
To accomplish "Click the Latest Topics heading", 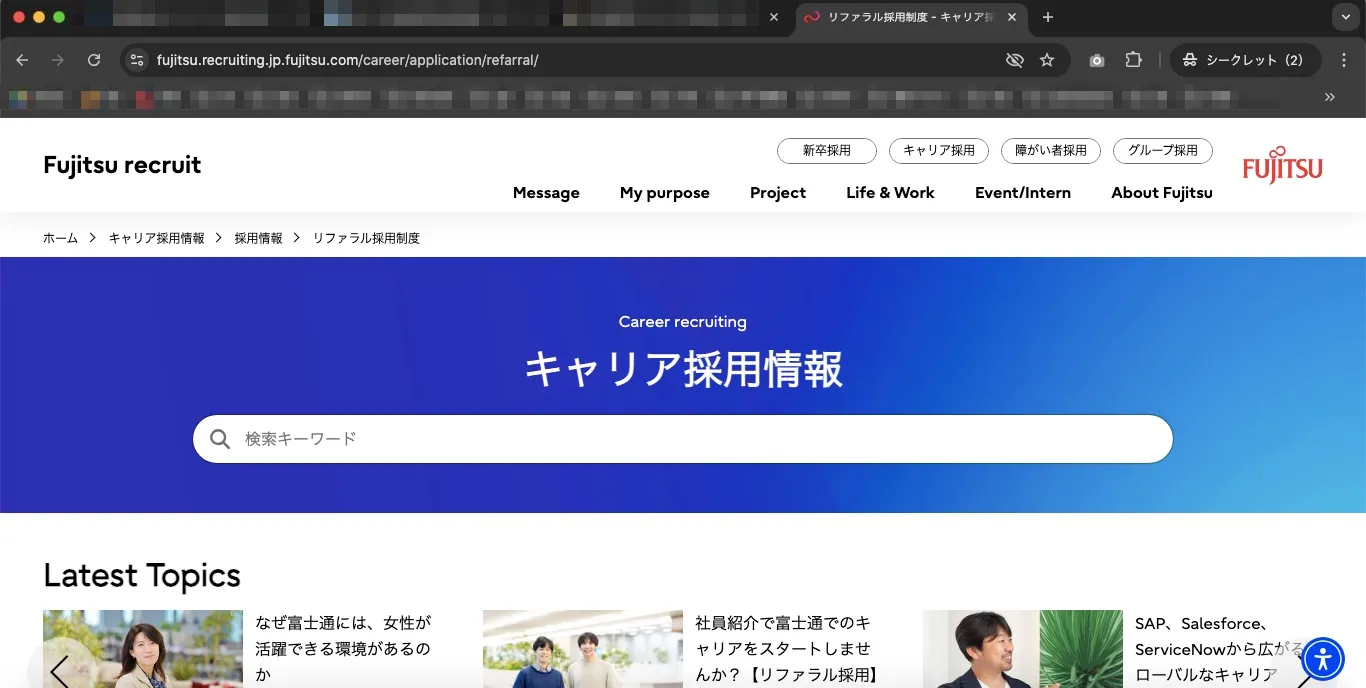I will pyautogui.click(x=142, y=575).
